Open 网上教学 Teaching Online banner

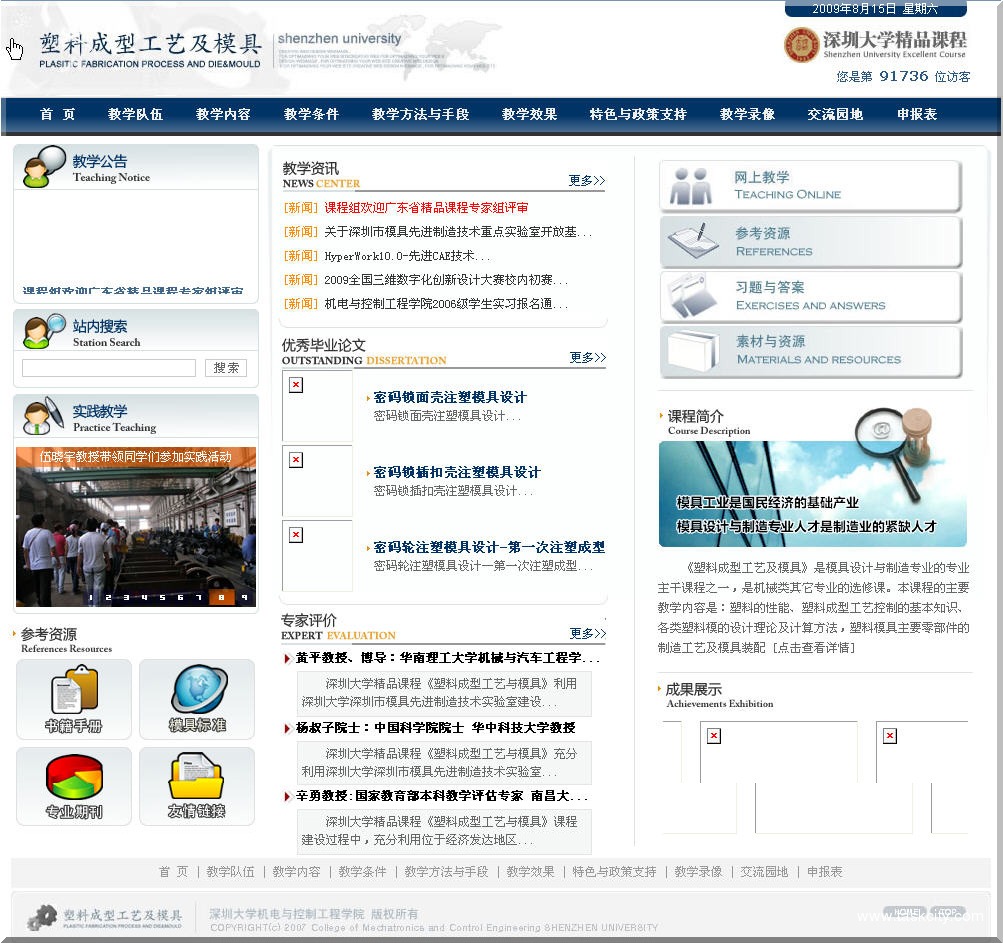(x=810, y=186)
